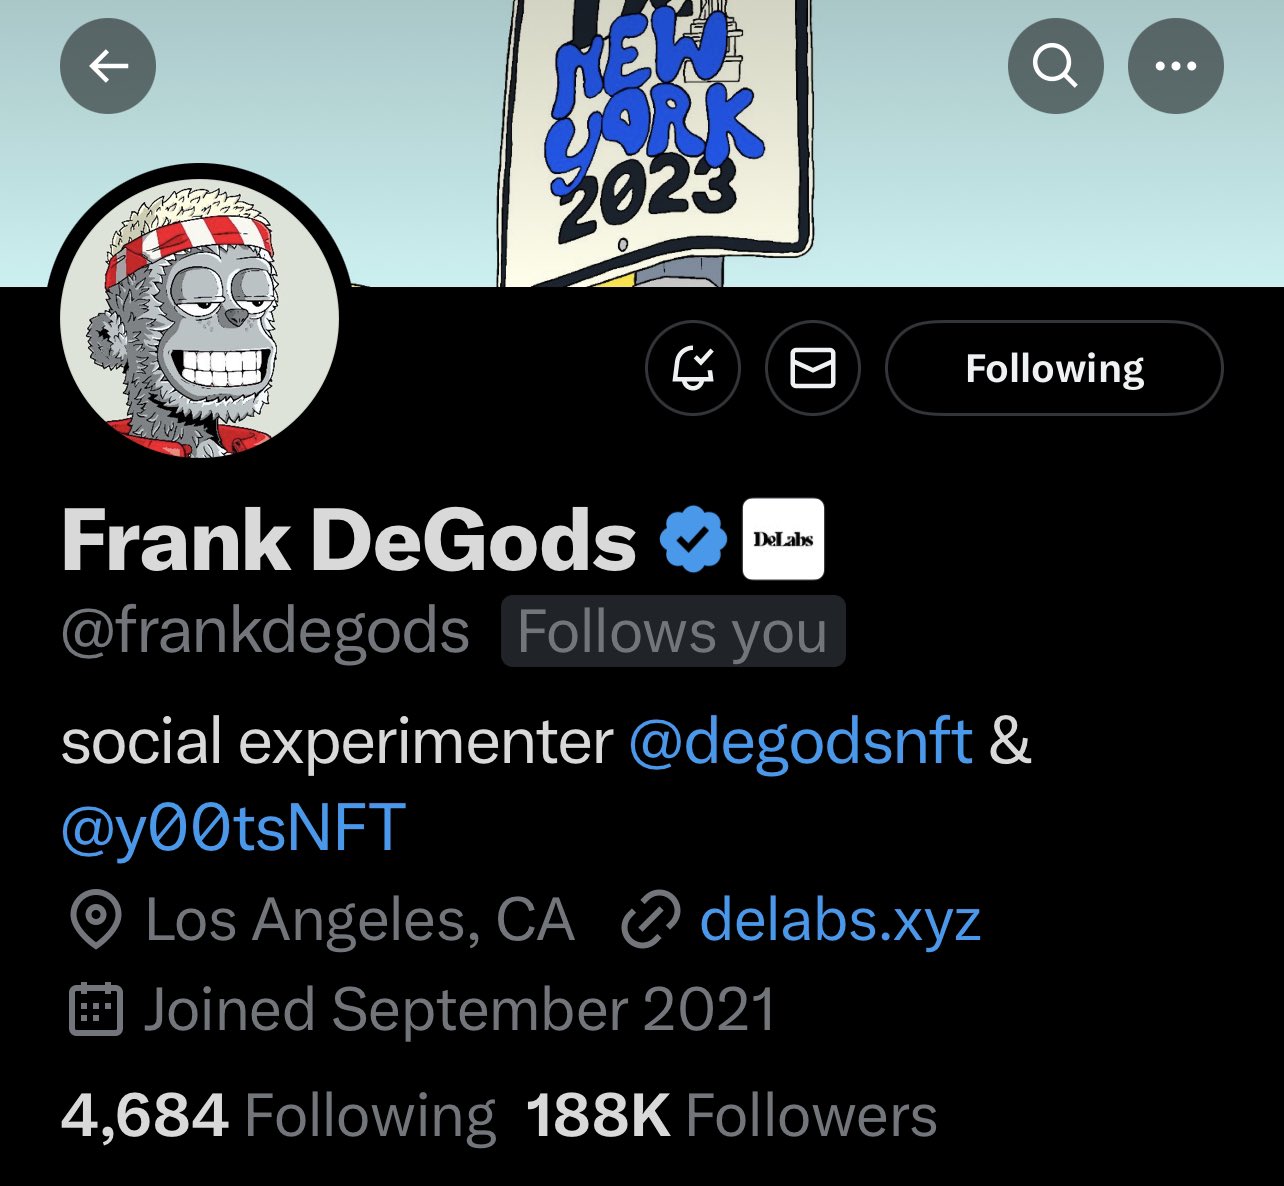Click the chain link icon

click(650, 920)
